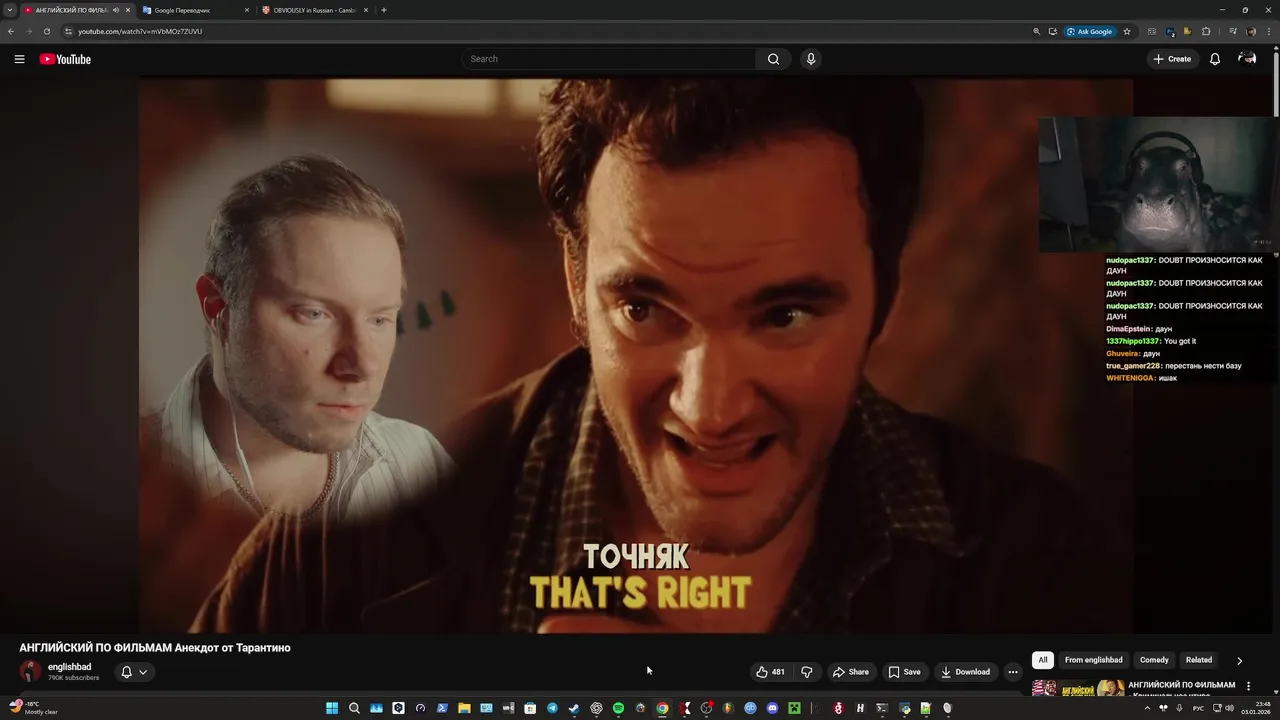The width and height of the screenshot is (1280, 720).
Task: Click the Ask Google button
Action: pos(1090,31)
